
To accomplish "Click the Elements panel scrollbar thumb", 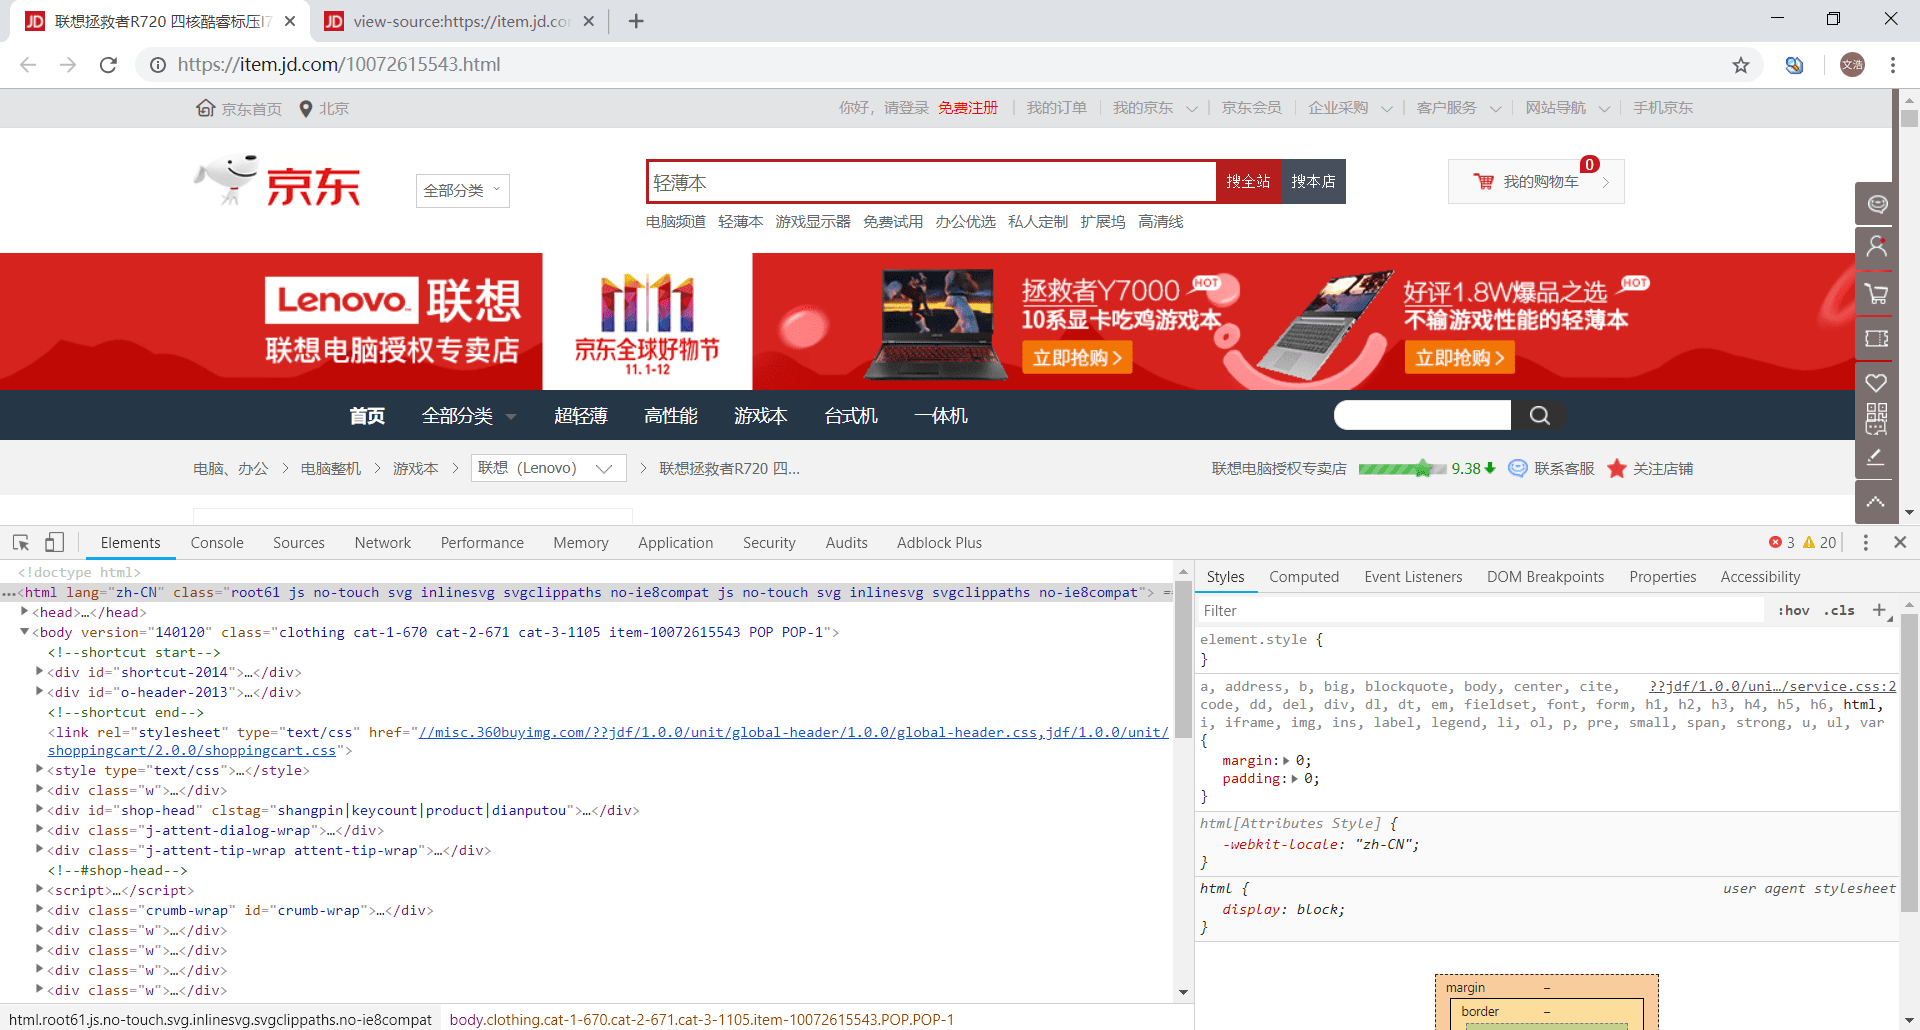I will coord(1183,659).
